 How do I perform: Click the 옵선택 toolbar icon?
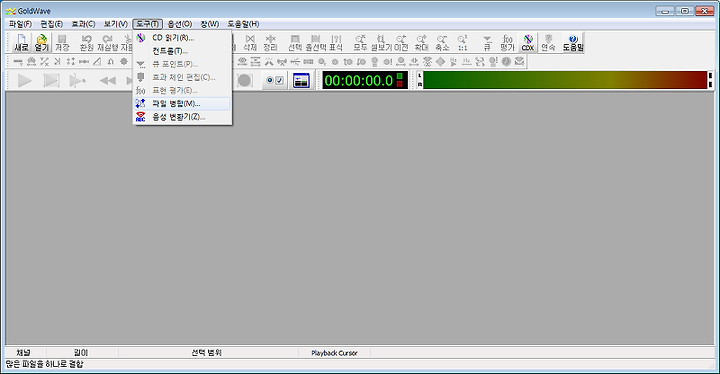click(x=315, y=42)
